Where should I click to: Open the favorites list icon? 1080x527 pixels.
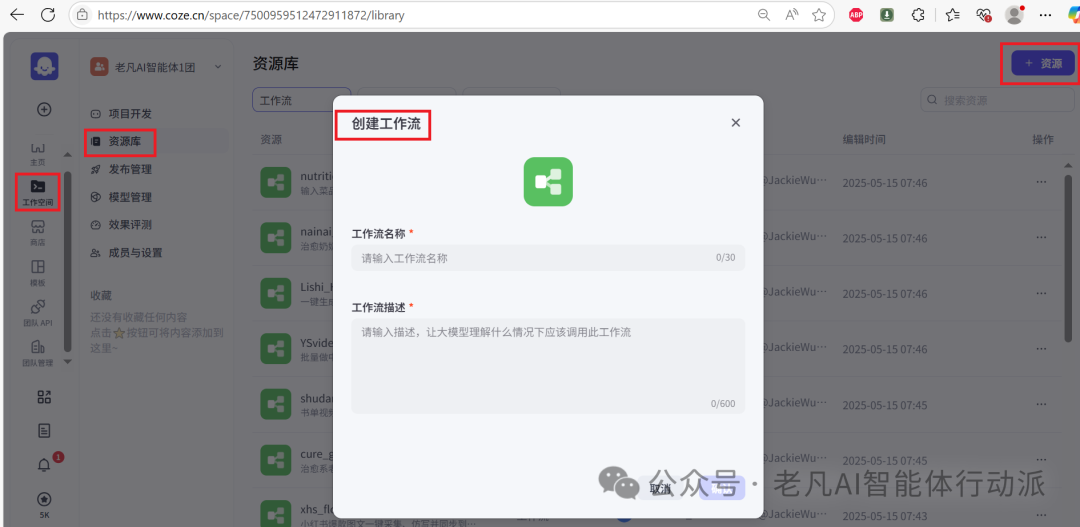(x=953, y=14)
